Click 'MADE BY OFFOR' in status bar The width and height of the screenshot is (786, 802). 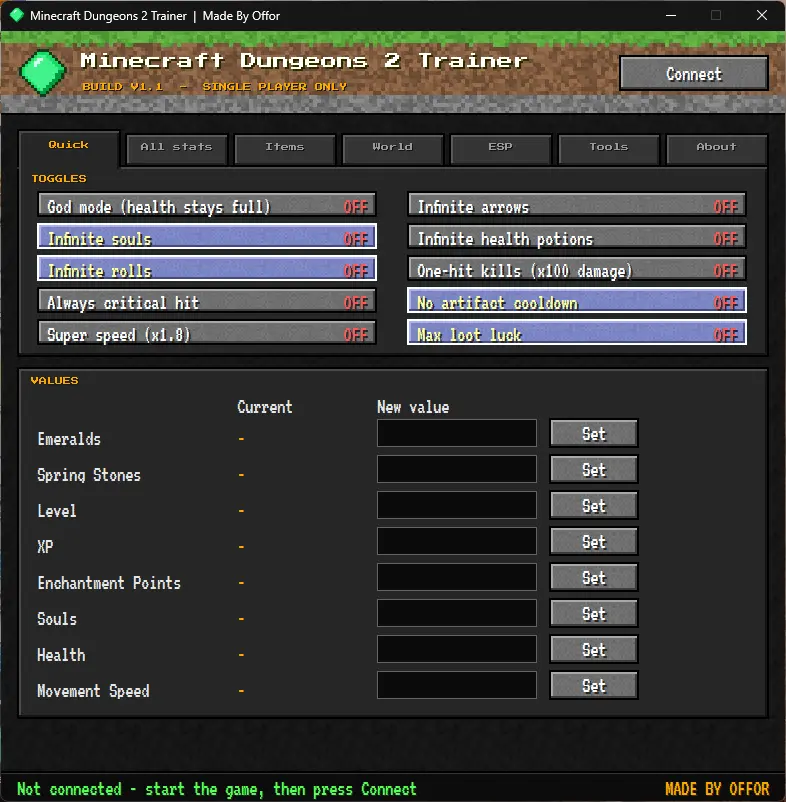(x=717, y=789)
